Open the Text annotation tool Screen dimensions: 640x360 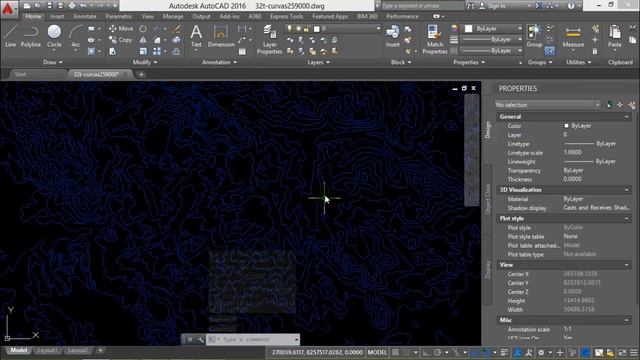click(196, 36)
